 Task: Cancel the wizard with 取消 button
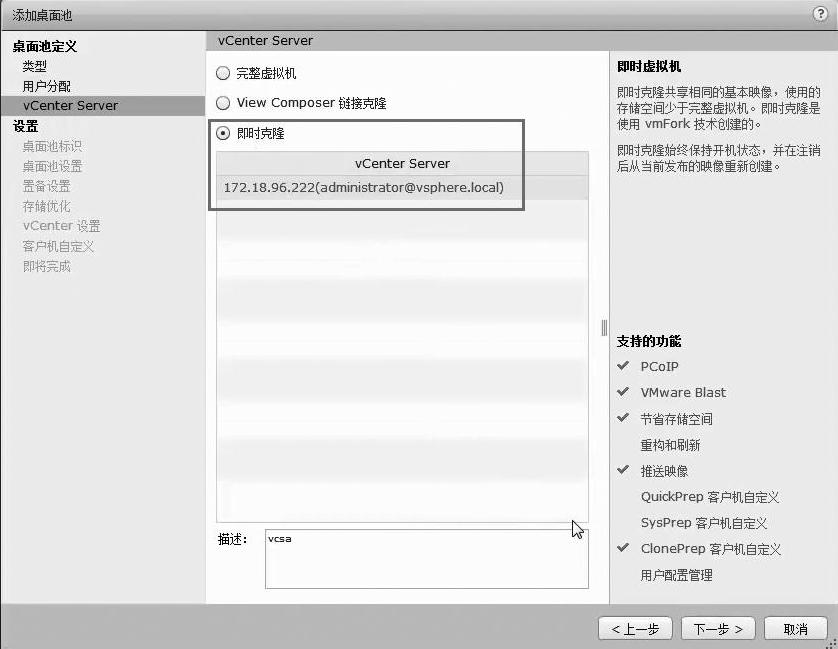click(796, 629)
